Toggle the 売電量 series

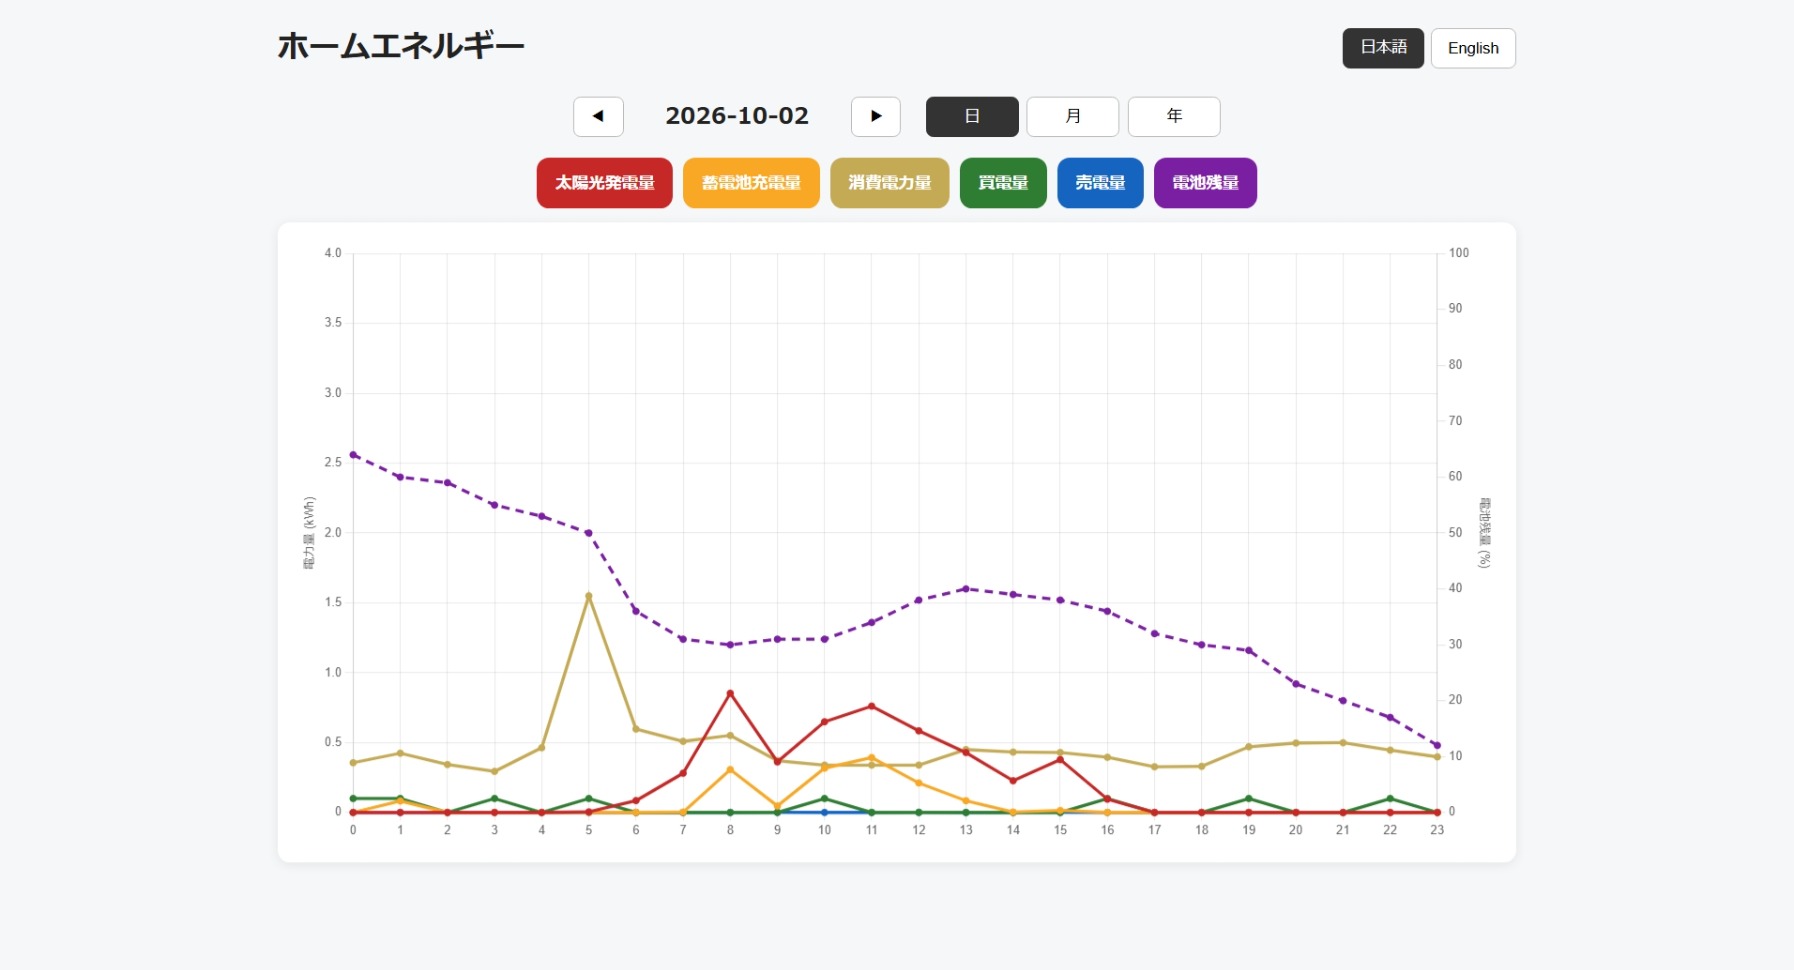(1100, 183)
